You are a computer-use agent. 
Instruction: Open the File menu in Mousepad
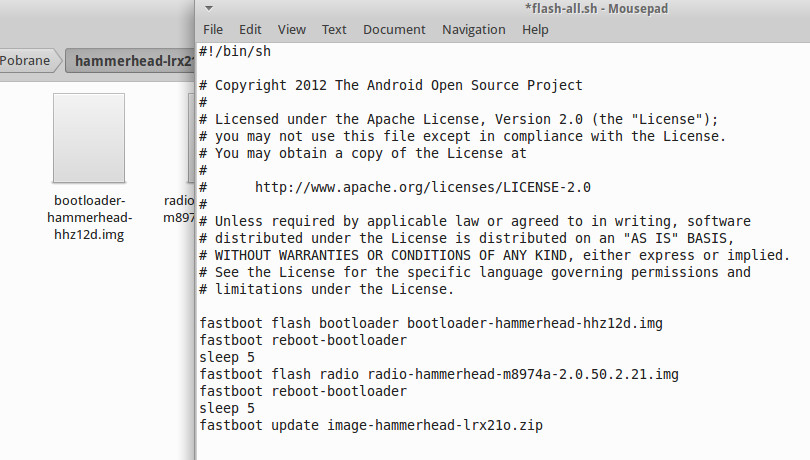(213, 29)
